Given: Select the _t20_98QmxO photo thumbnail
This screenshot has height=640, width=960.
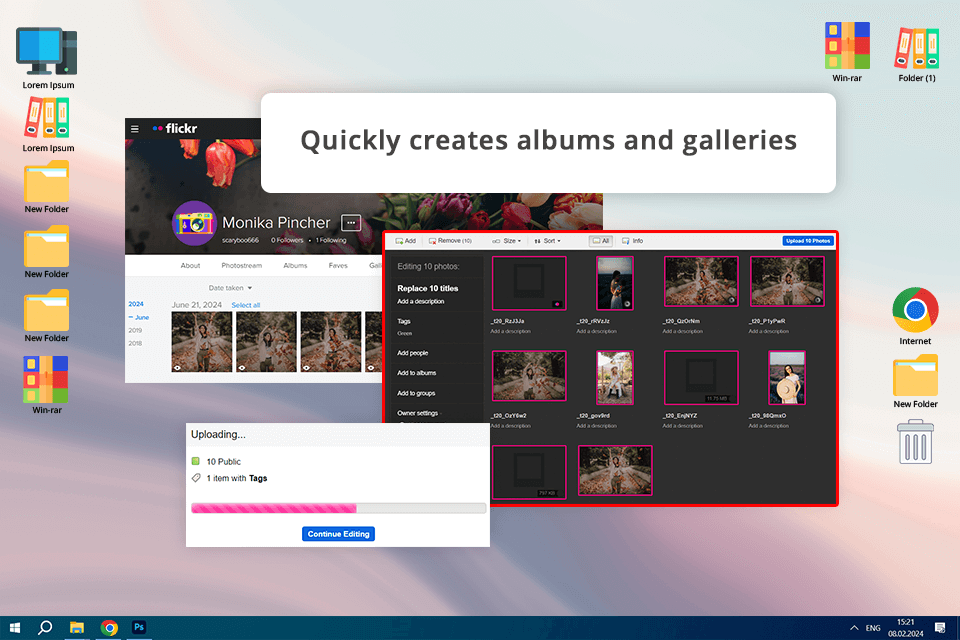Looking at the screenshot, I should point(787,378).
